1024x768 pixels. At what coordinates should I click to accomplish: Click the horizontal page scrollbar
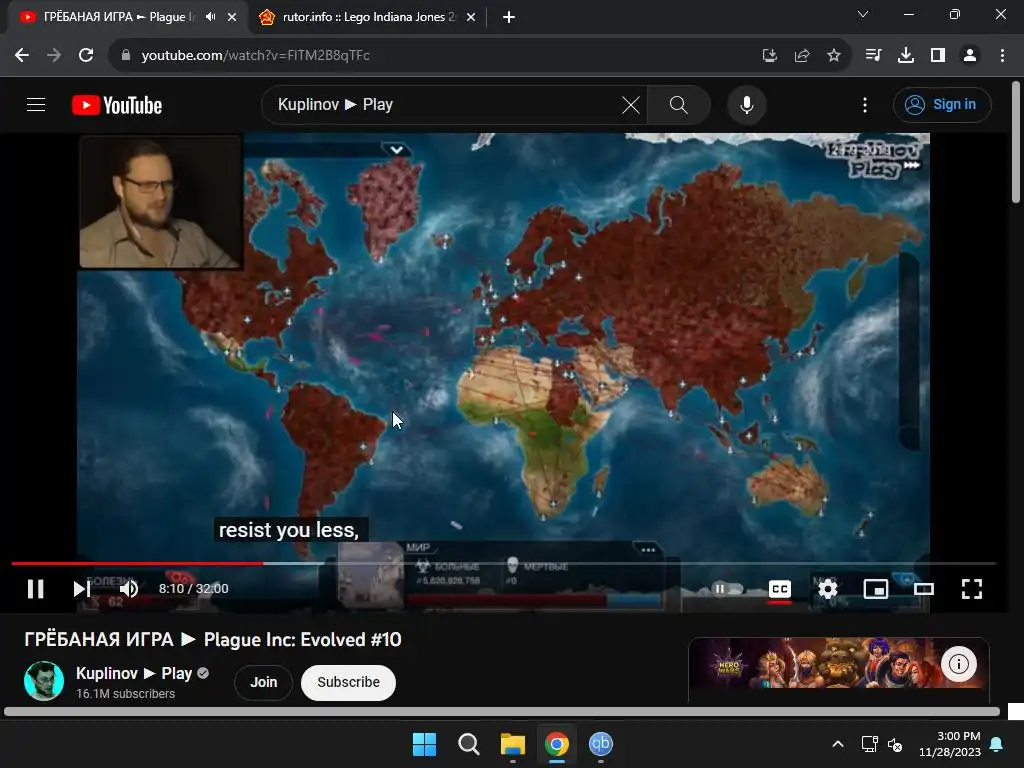(502, 712)
